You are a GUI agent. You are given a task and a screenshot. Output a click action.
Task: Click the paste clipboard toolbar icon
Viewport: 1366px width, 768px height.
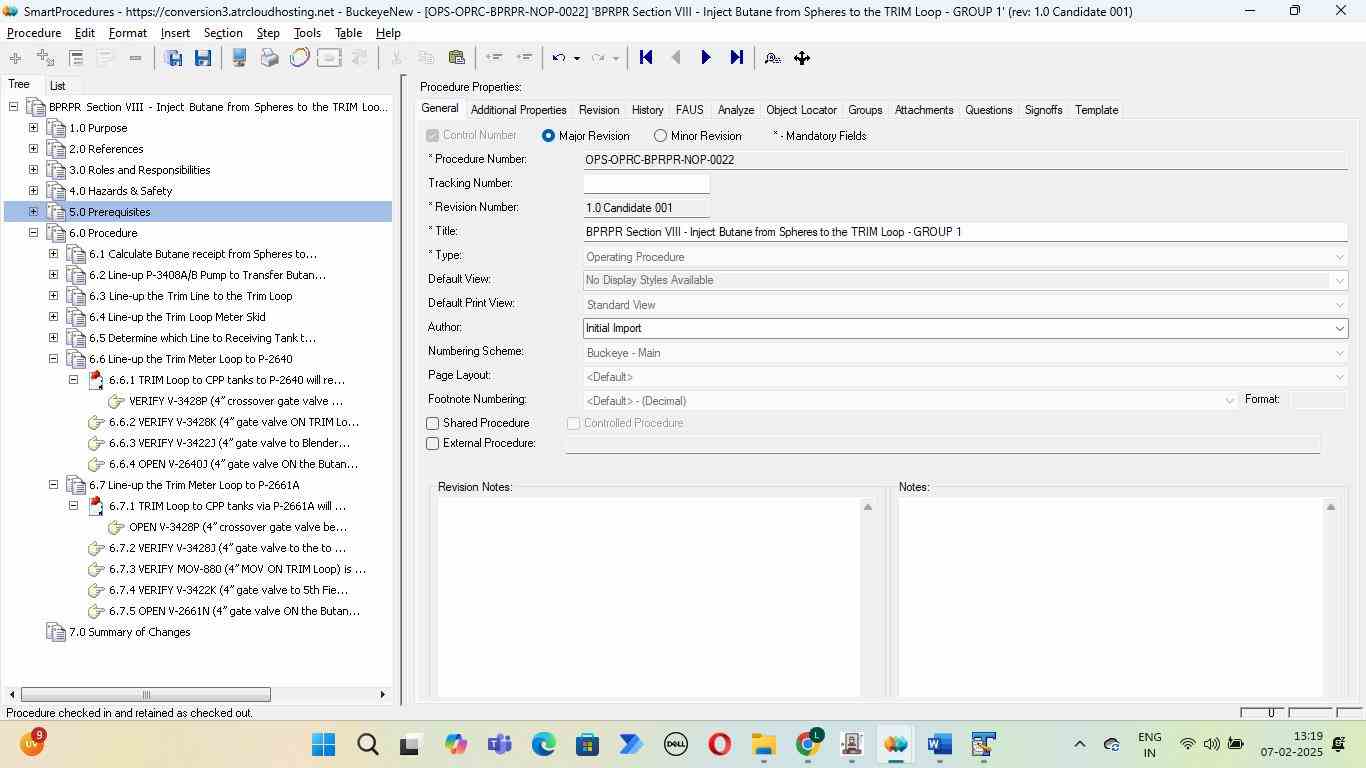[x=457, y=58]
